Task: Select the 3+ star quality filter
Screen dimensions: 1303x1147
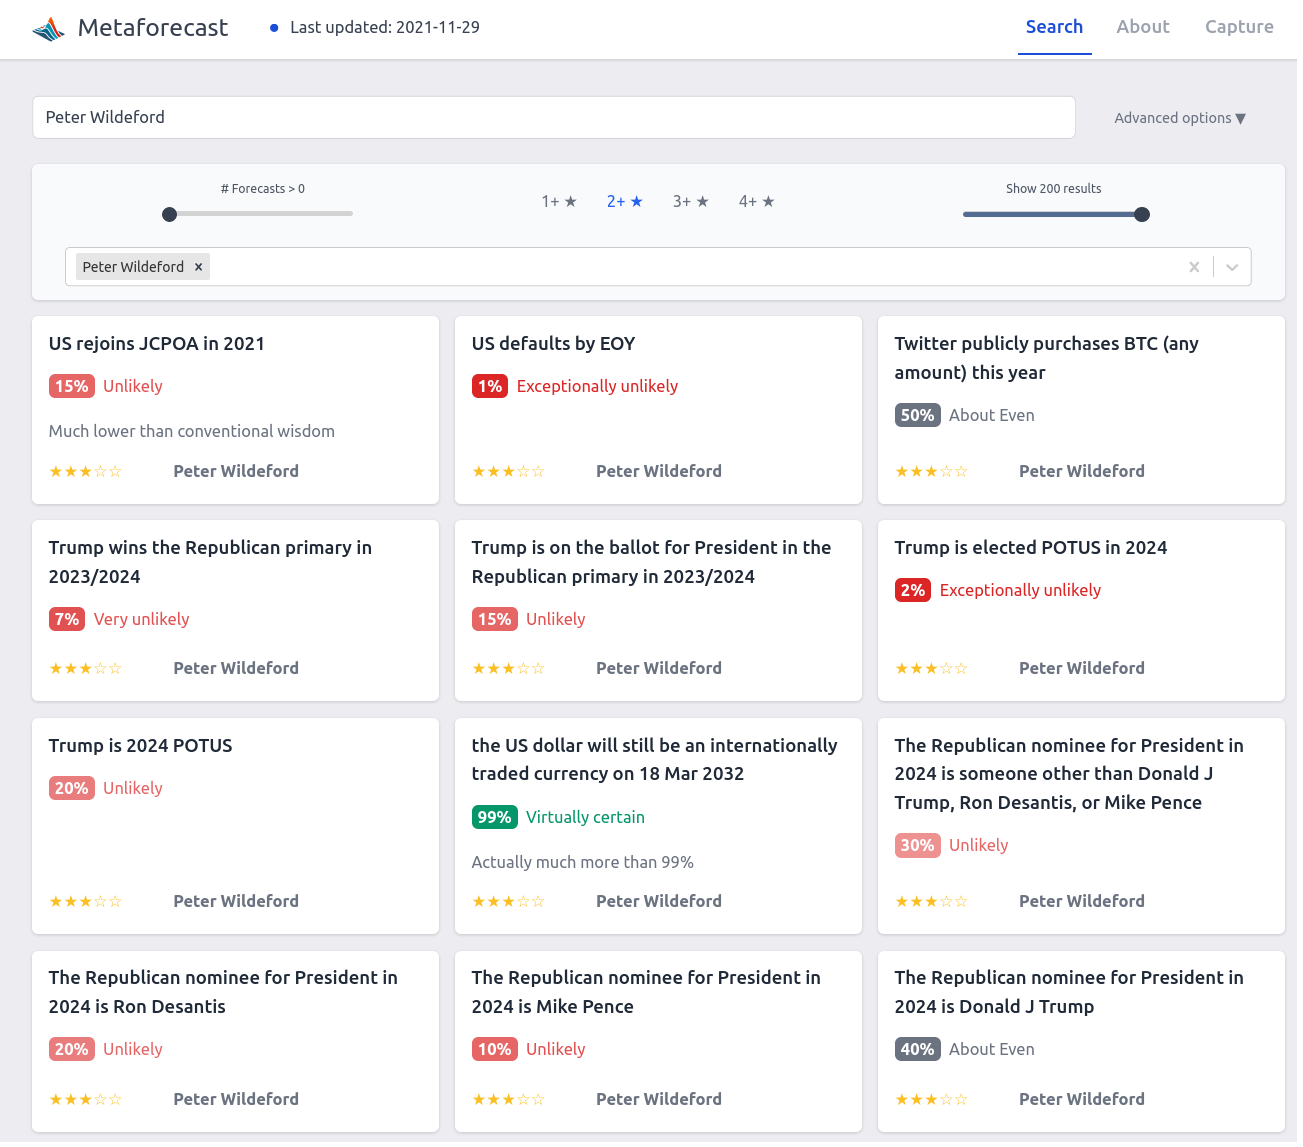Action: (x=690, y=202)
